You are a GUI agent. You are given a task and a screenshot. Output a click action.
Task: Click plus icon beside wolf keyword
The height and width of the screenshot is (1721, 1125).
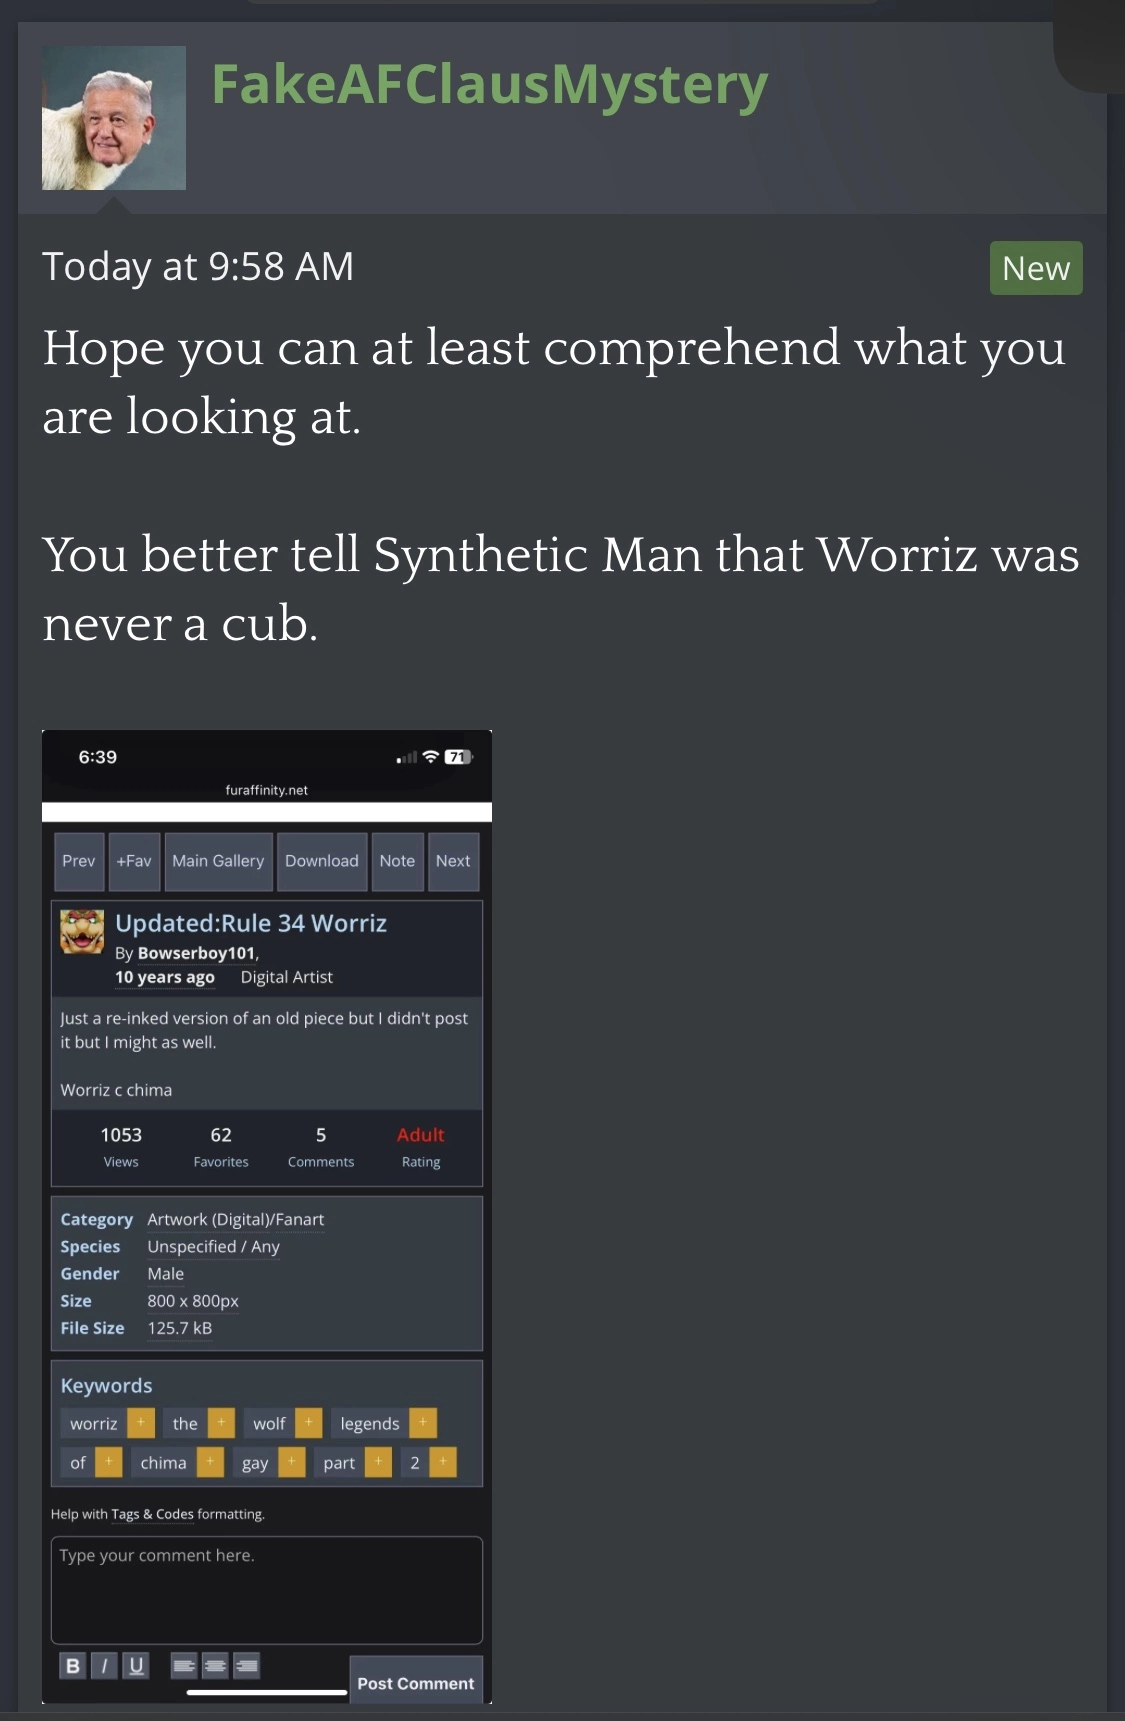point(309,1422)
